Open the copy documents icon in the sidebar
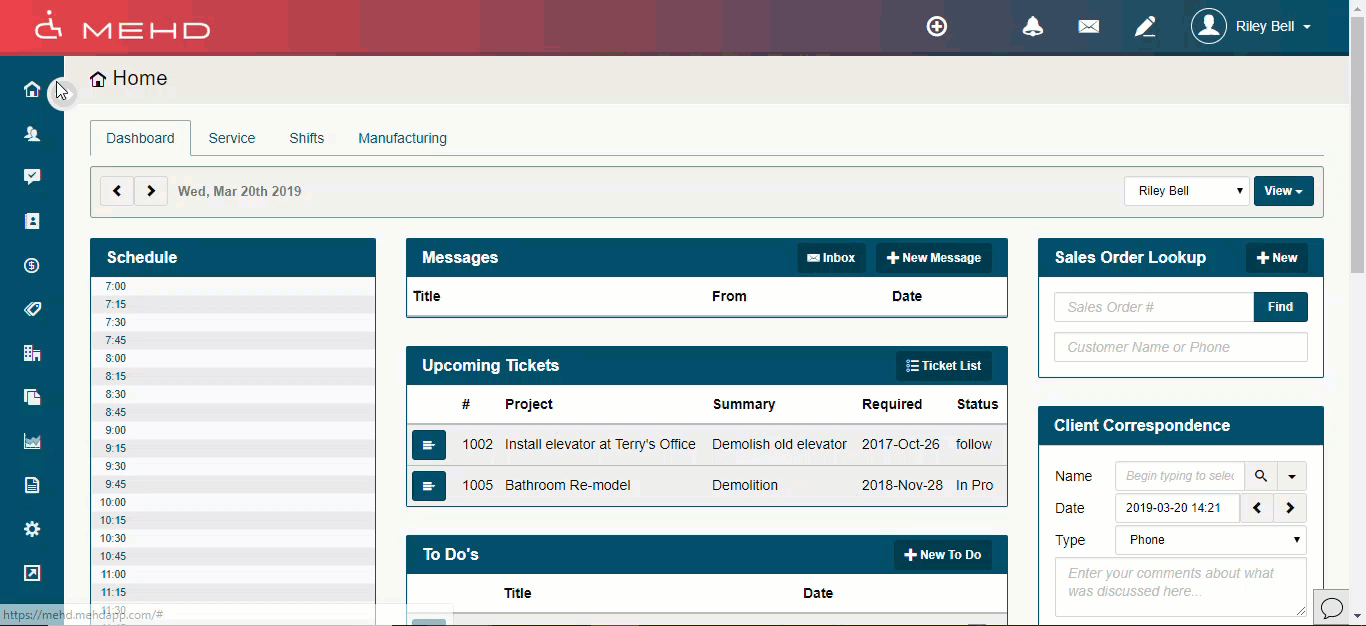Image resolution: width=1366 pixels, height=626 pixels. (32, 398)
